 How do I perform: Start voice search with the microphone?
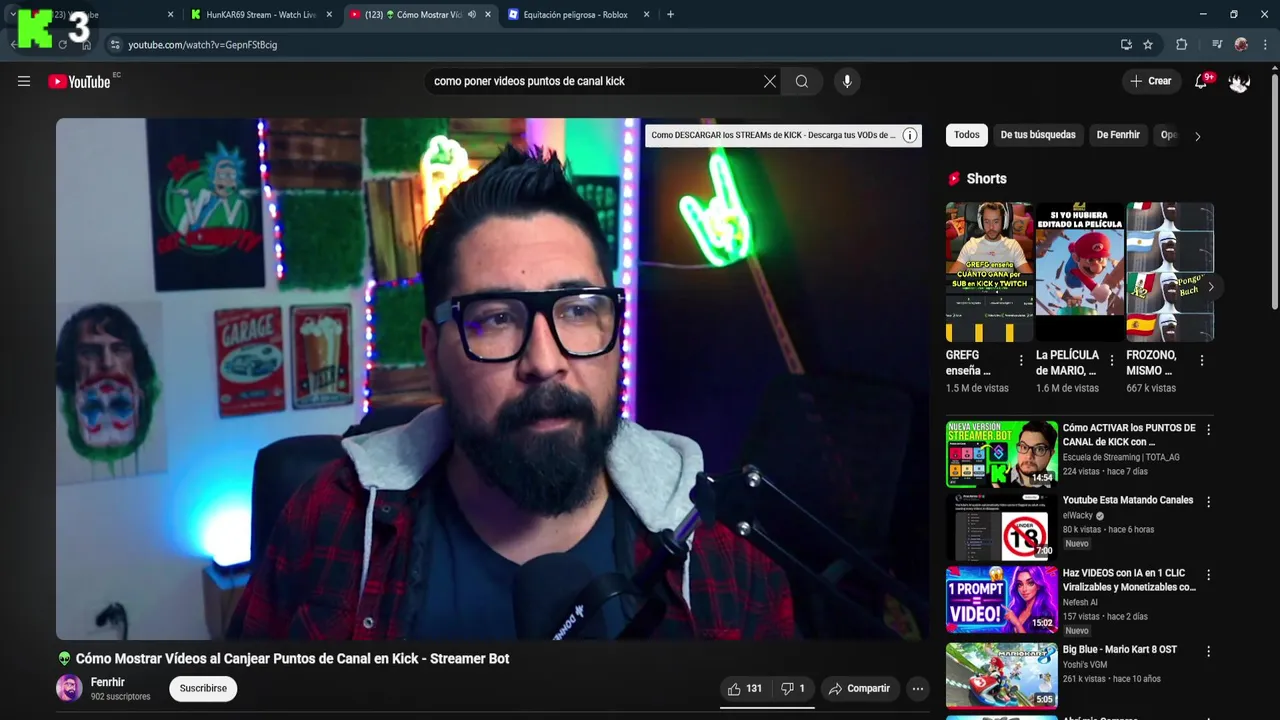[x=847, y=81]
